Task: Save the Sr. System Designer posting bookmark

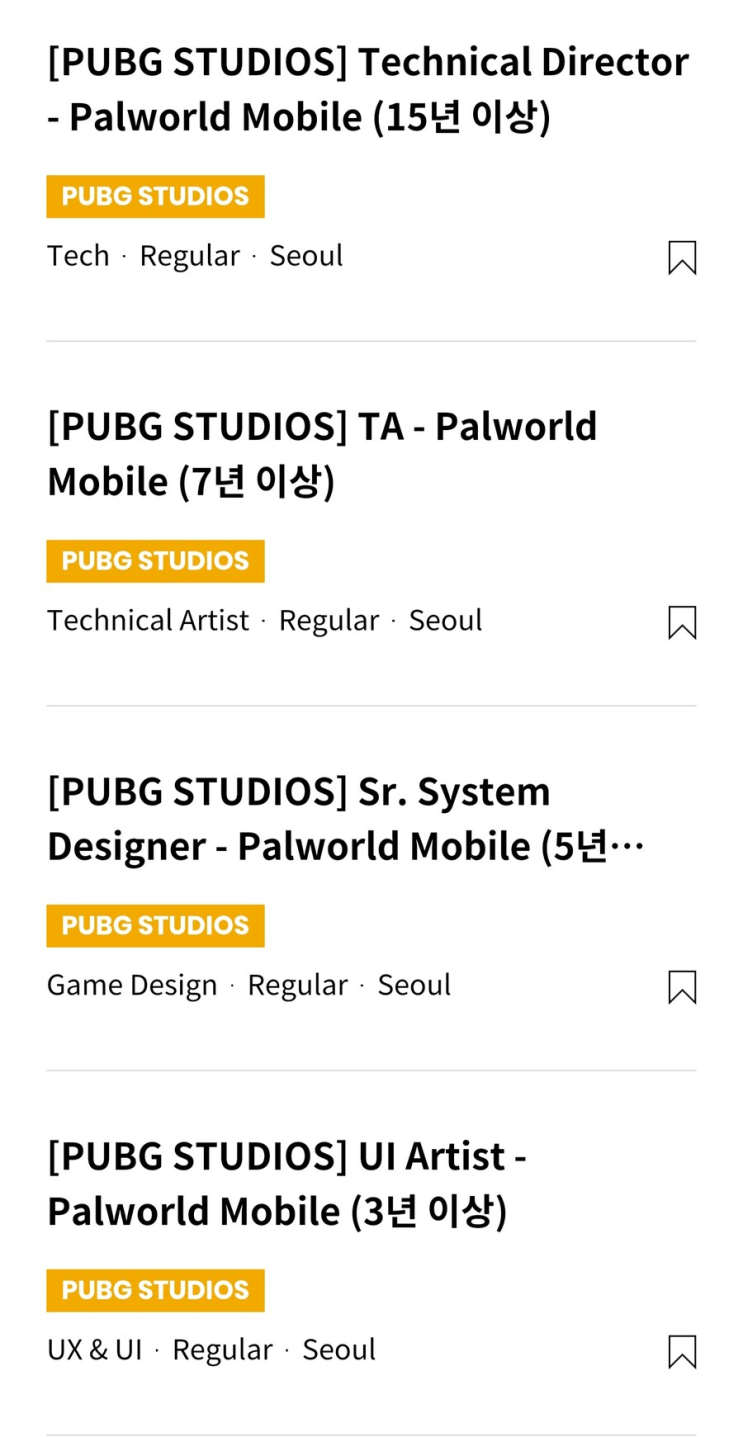Action: click(x=681, y=988)
